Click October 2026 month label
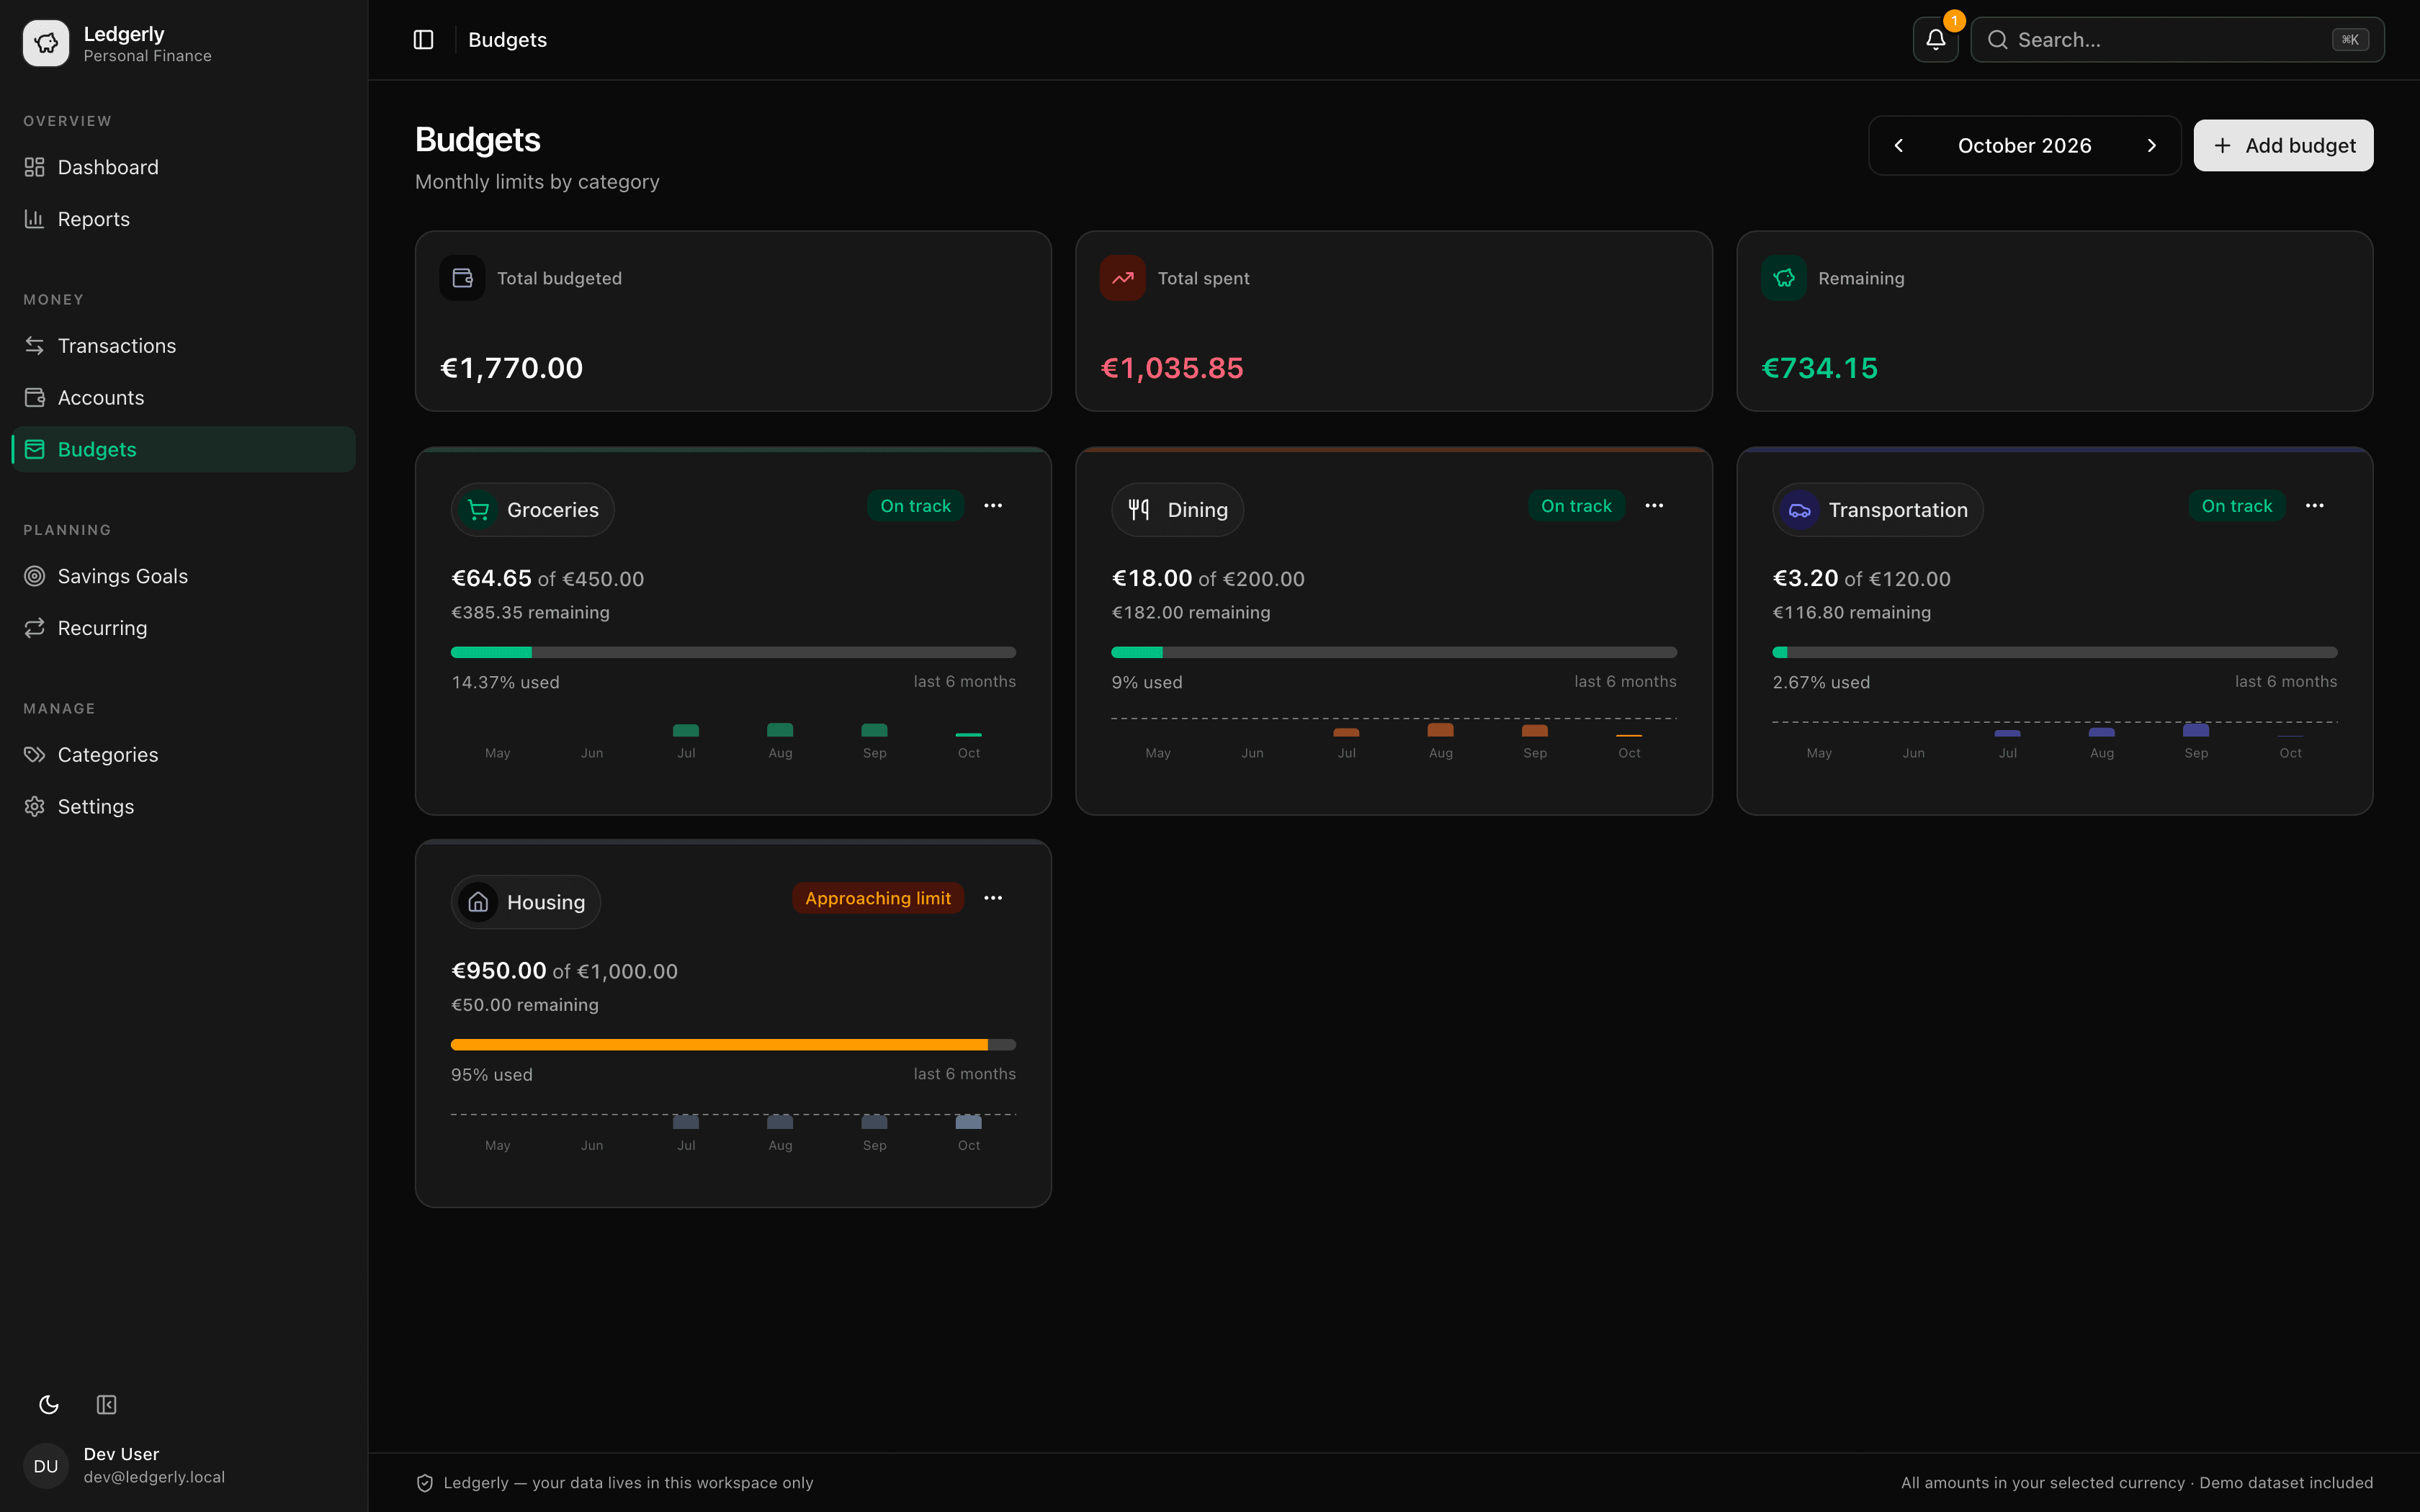The width and height of the screenshot is (2420, 1512). click(x=2024, y=146)
